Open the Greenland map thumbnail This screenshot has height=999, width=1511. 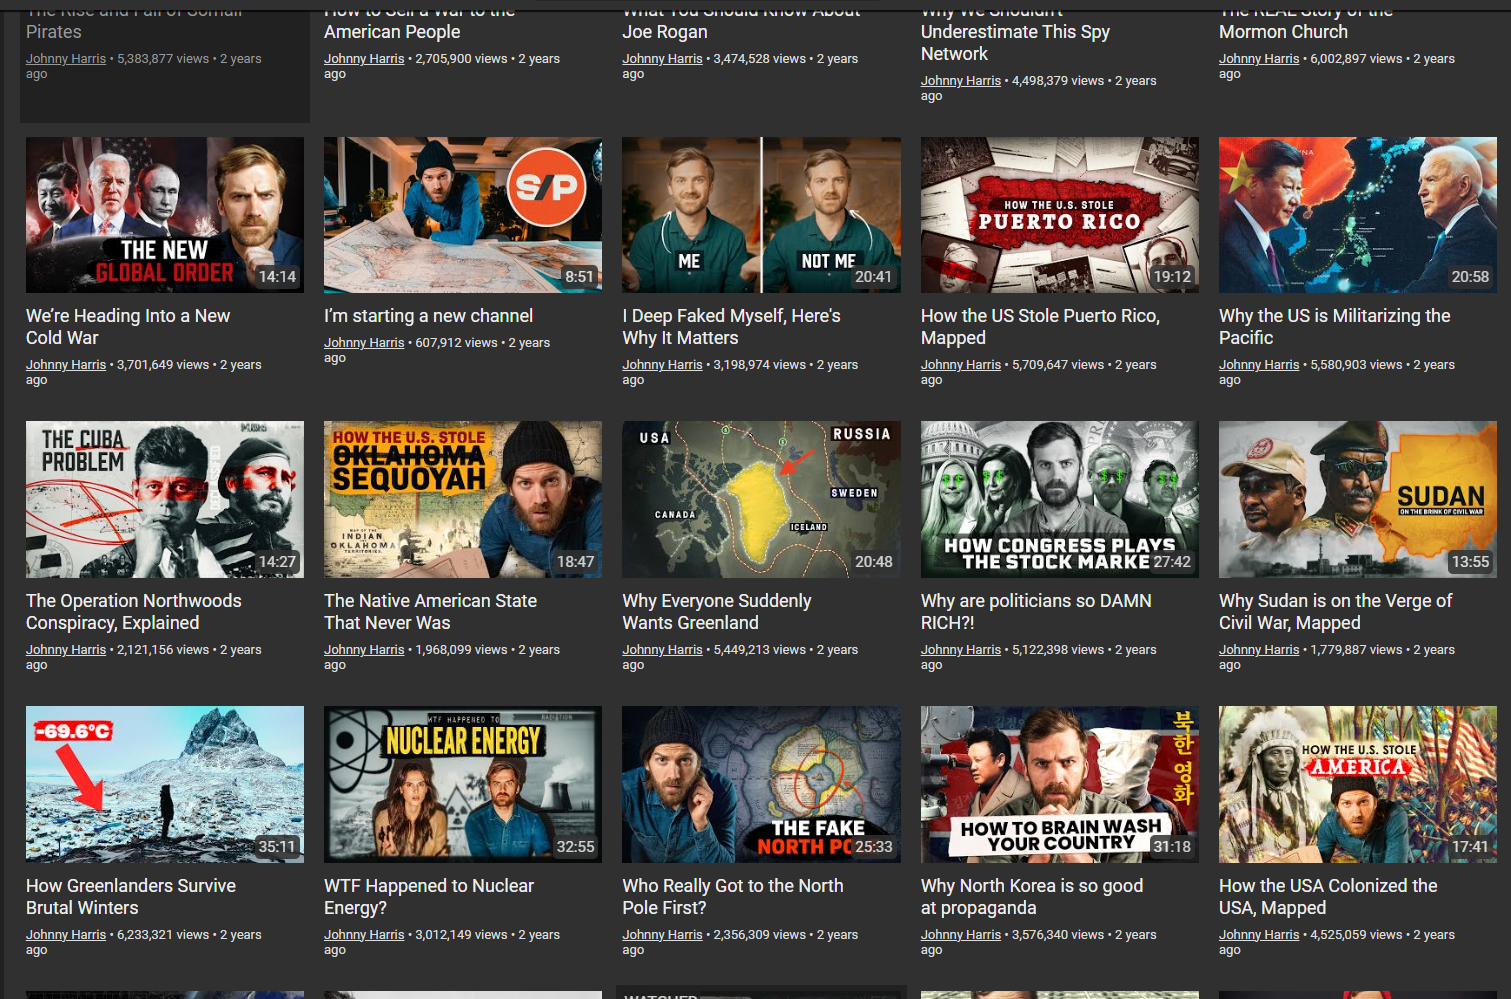coord(760,499)
